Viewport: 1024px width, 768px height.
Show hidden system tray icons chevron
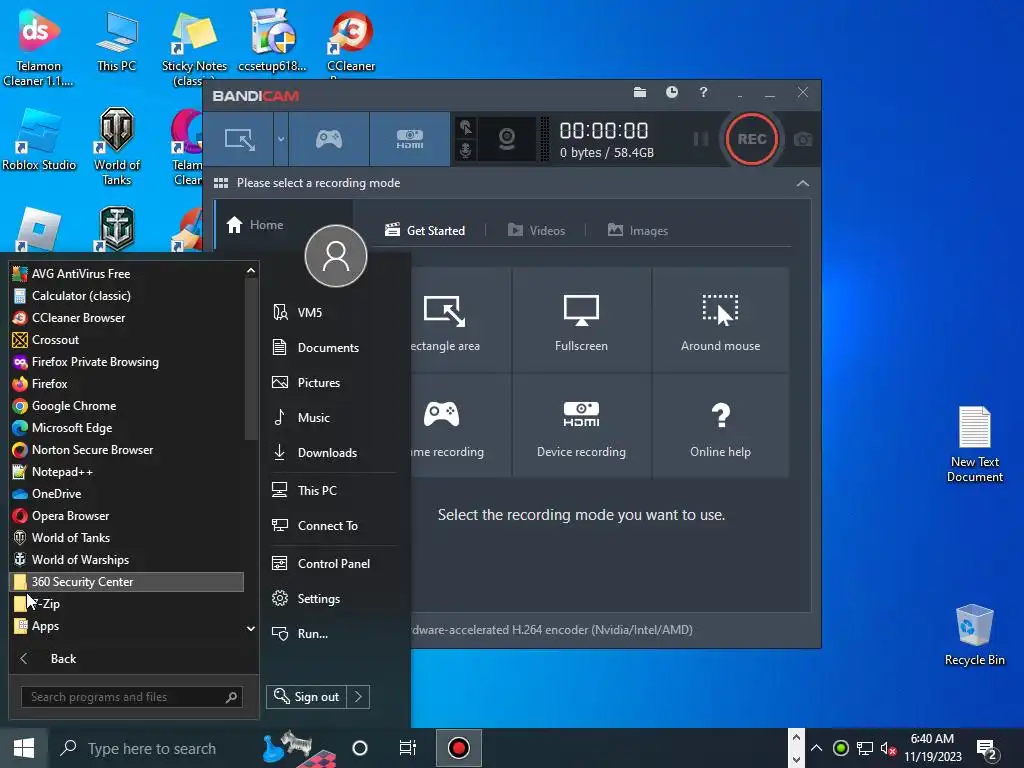[x=816, y=748]
